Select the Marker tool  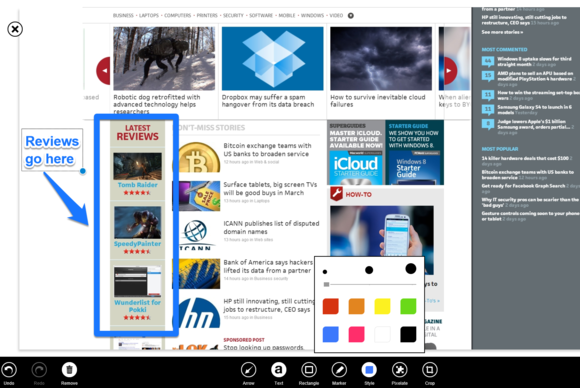(x=339, y=370)
